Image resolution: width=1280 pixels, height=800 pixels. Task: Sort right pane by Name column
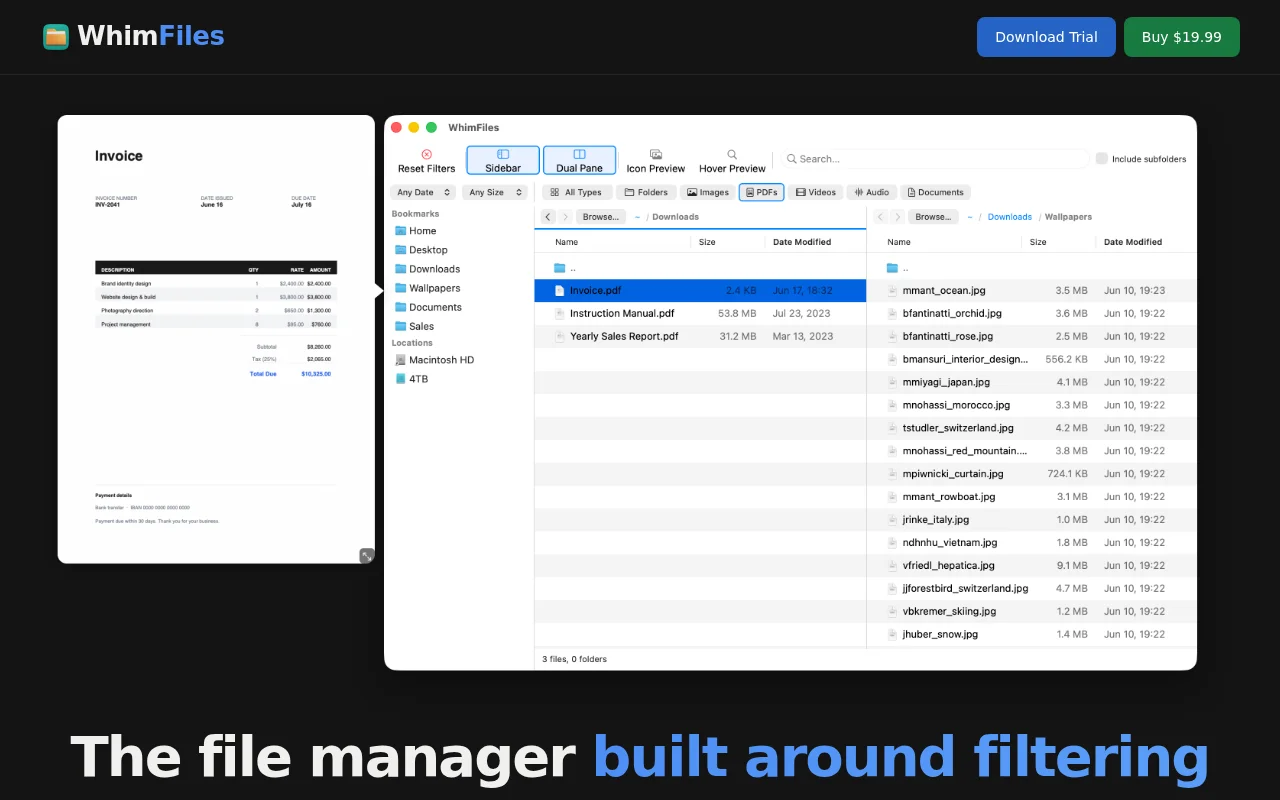[x=898, y=242]
